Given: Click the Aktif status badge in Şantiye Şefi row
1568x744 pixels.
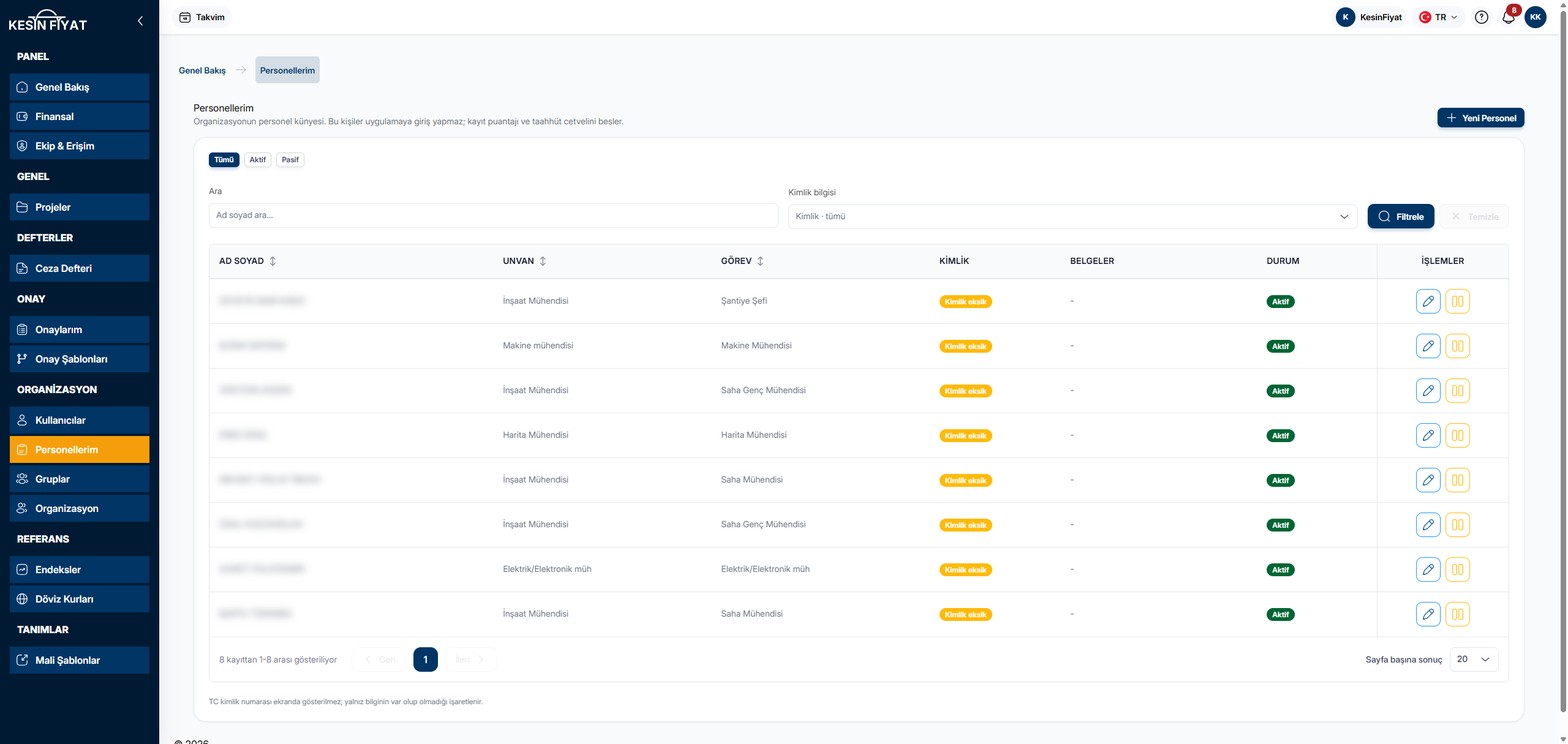Looking at the screenshot, I should [1280, 301].
